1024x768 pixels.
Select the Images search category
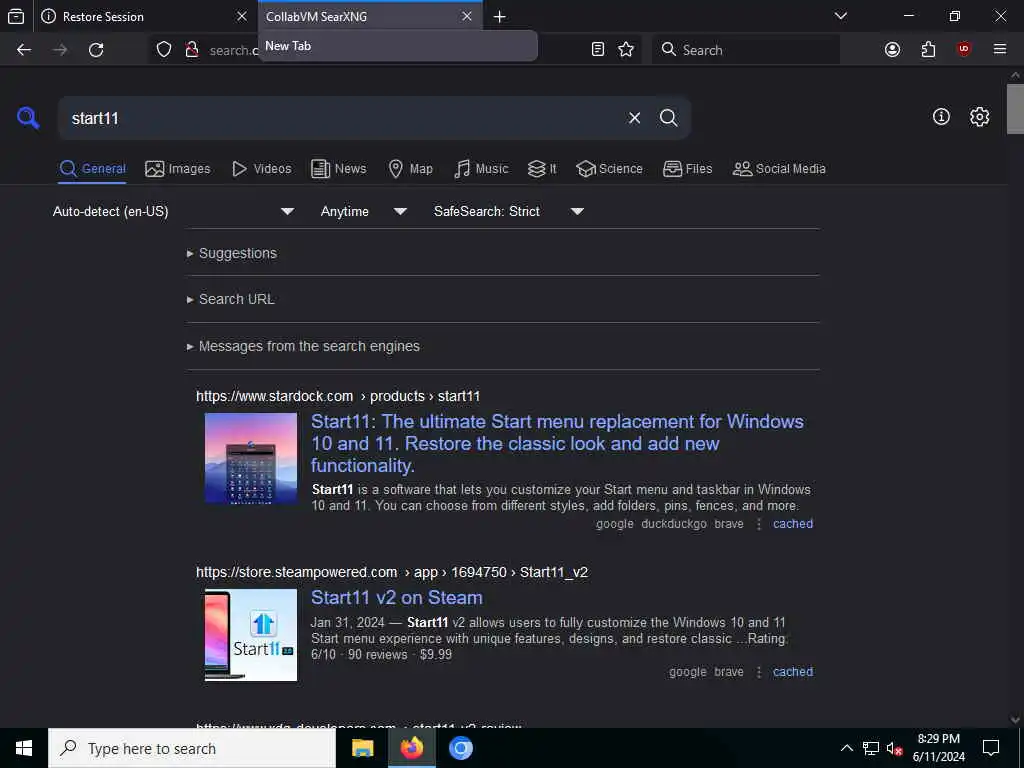click(178, 168)
